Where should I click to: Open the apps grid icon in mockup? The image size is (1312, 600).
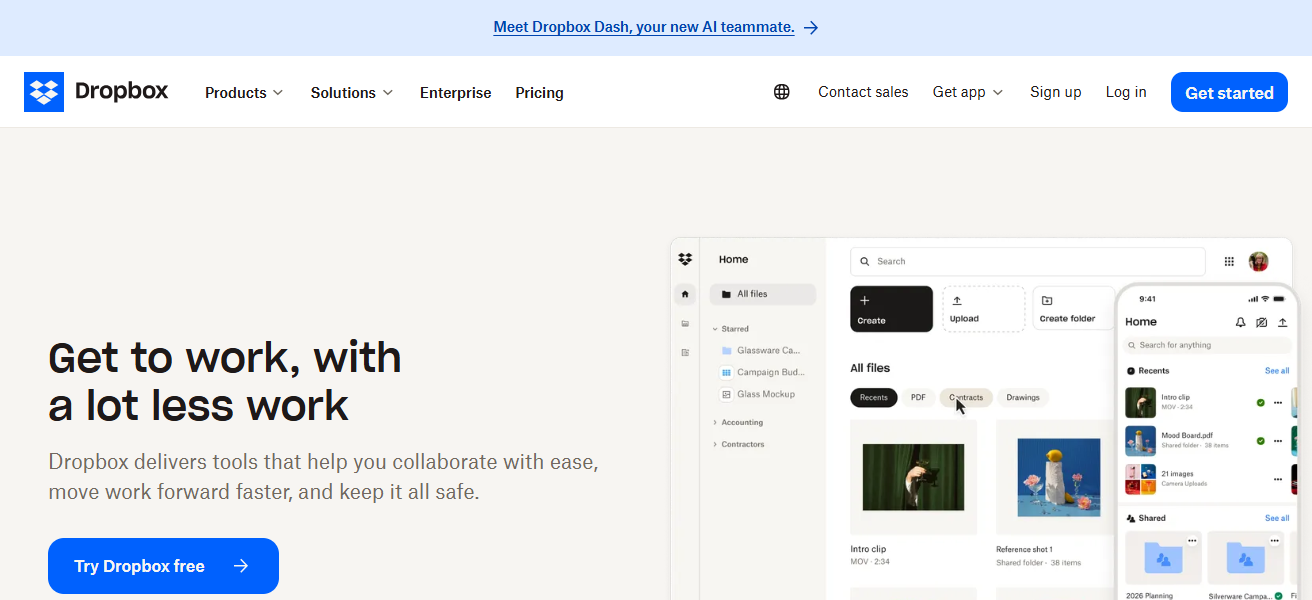1229,261
